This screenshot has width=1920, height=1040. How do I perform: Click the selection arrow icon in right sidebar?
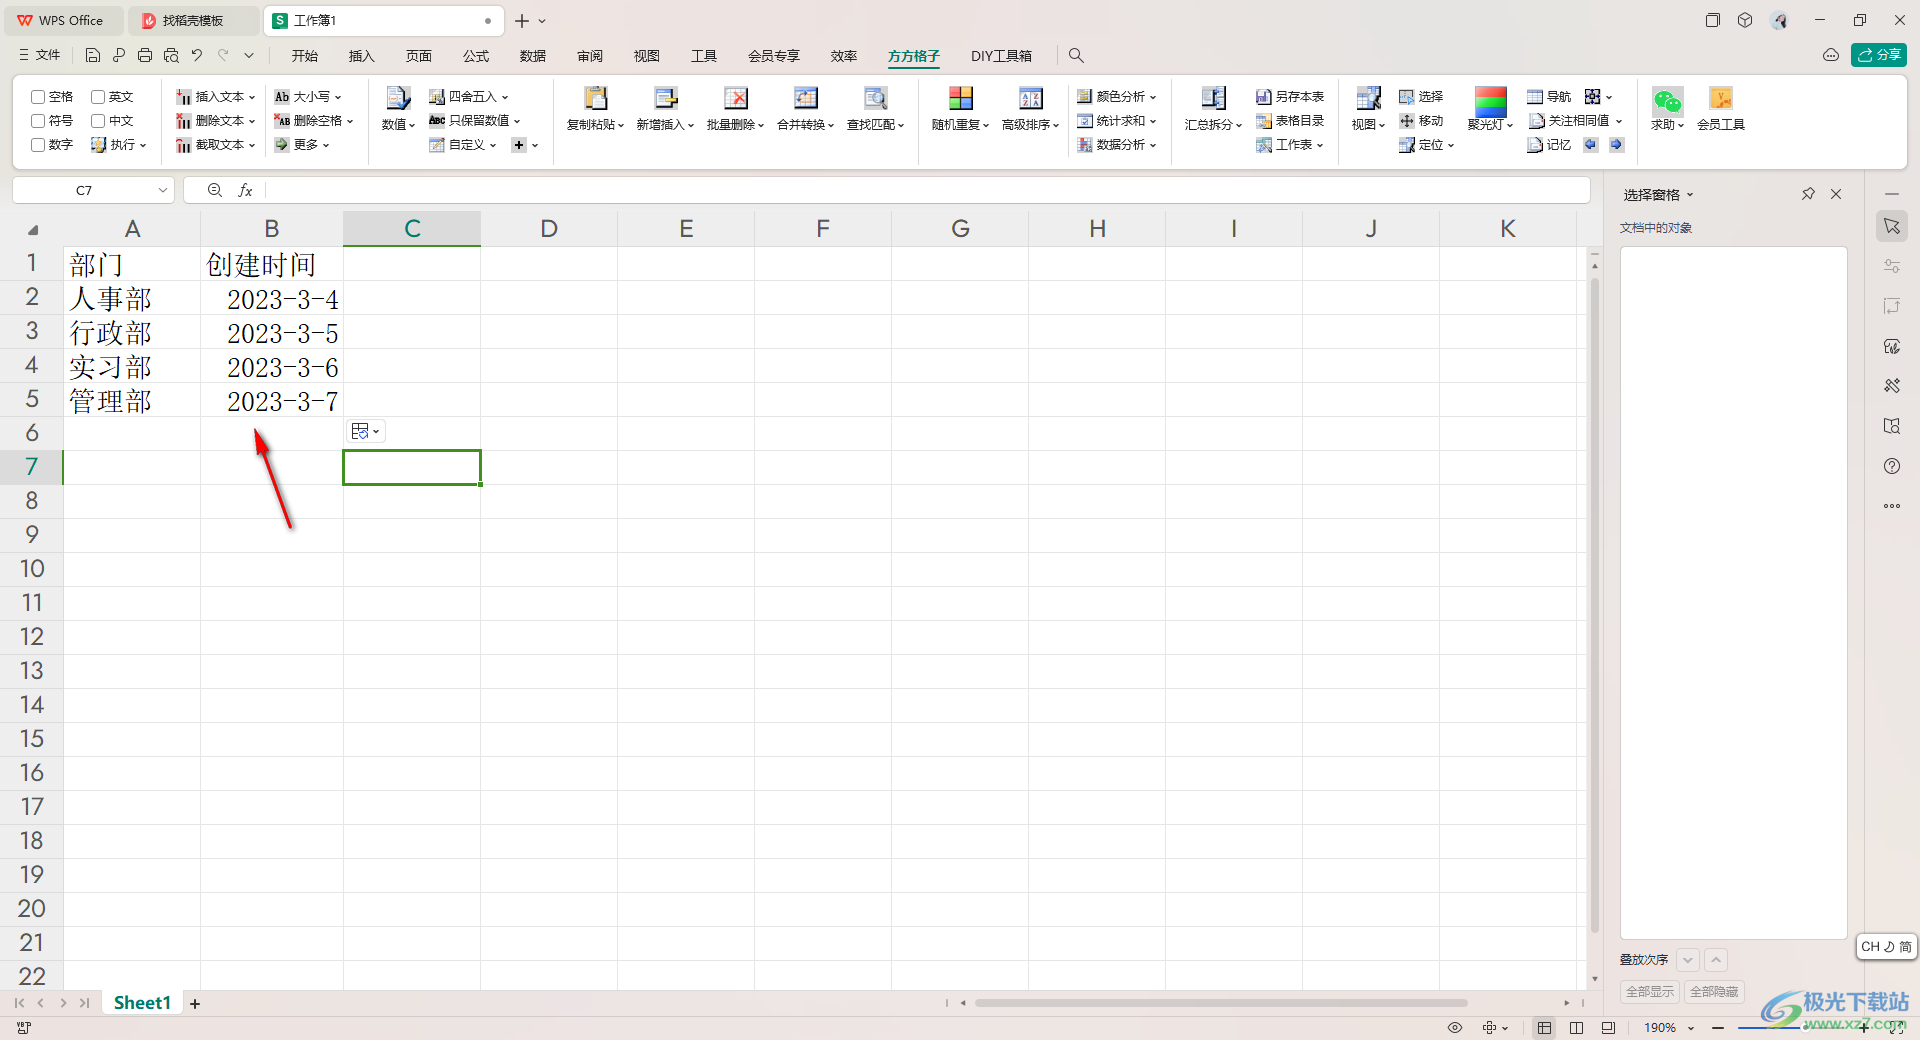click(1892, 226)
